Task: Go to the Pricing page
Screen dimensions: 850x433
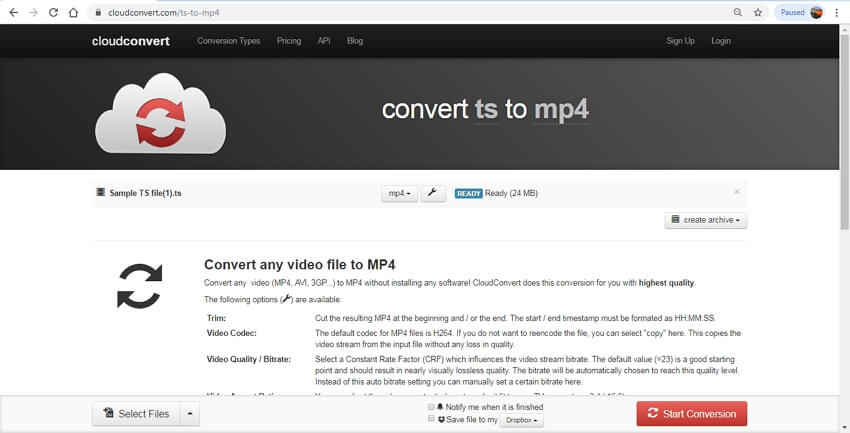Action: (x=289, y=41)
